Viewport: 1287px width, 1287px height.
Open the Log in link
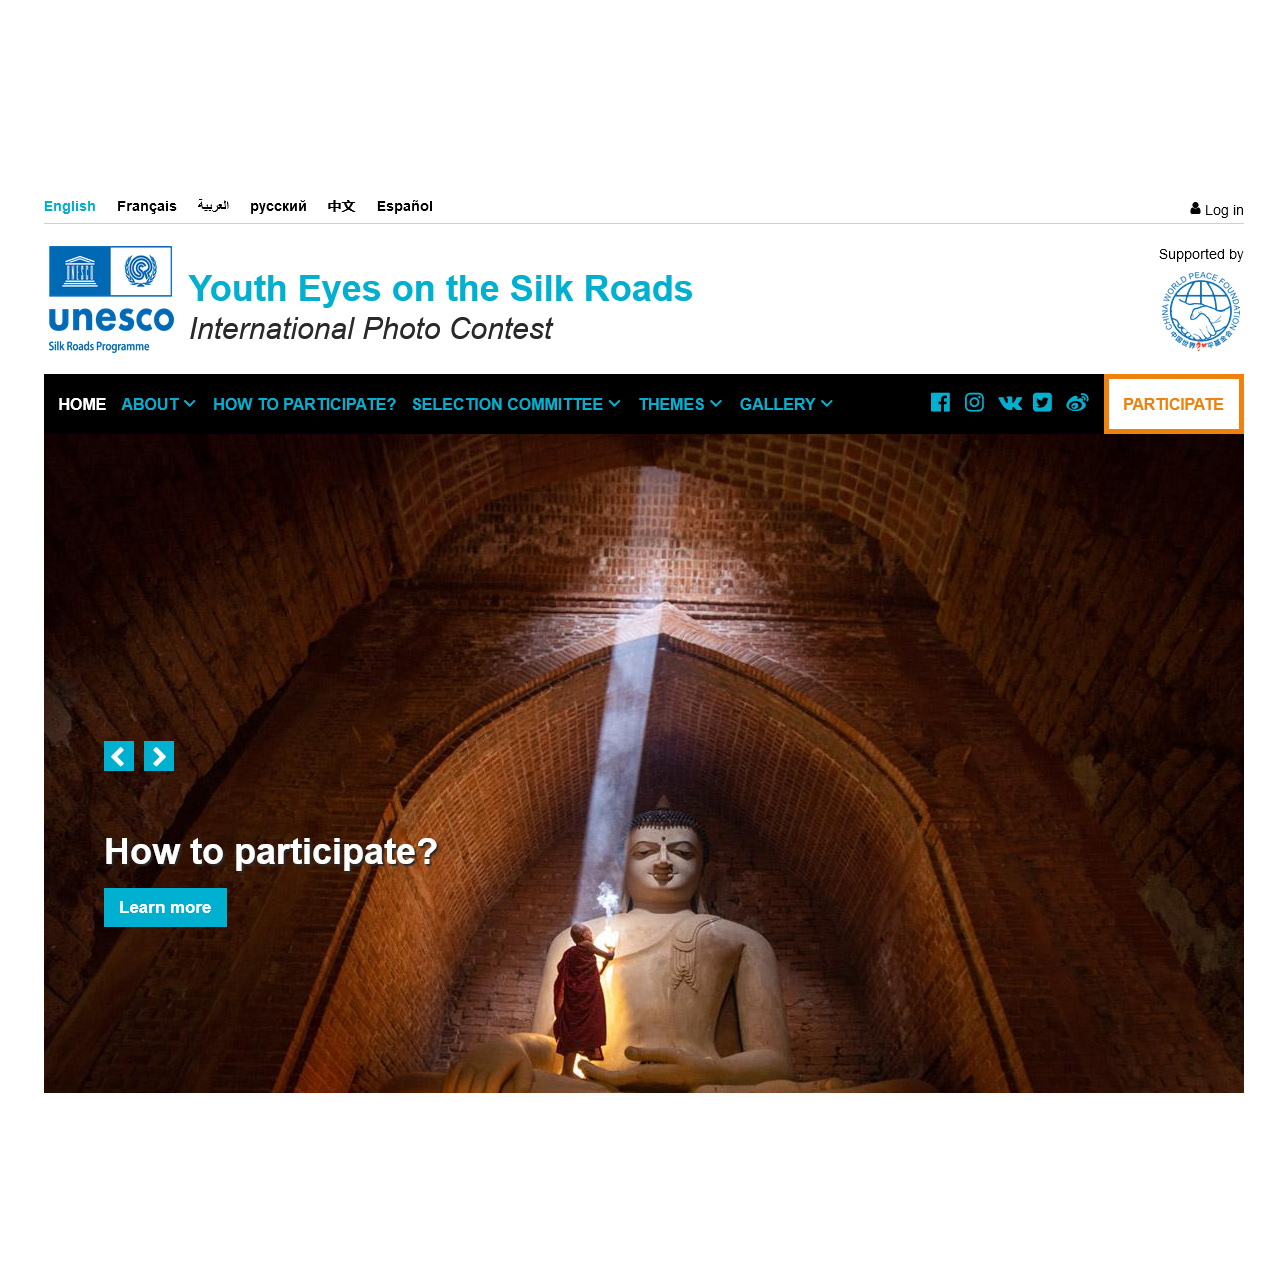[x=1216, y=210]
